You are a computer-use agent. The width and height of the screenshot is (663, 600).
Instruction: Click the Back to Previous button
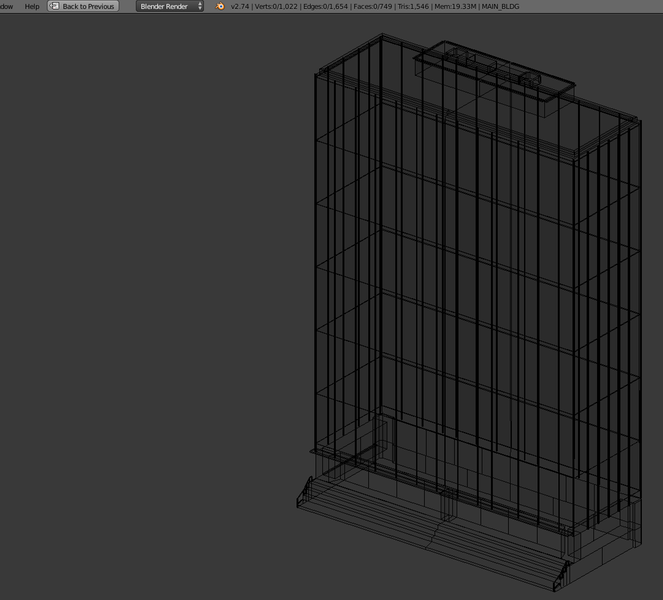88,6
